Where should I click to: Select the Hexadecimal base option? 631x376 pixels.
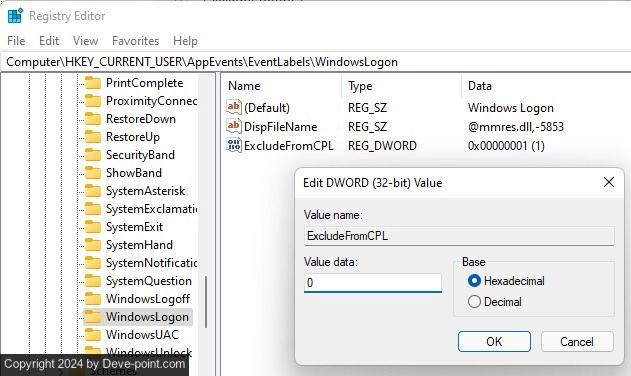click(506, 281)
